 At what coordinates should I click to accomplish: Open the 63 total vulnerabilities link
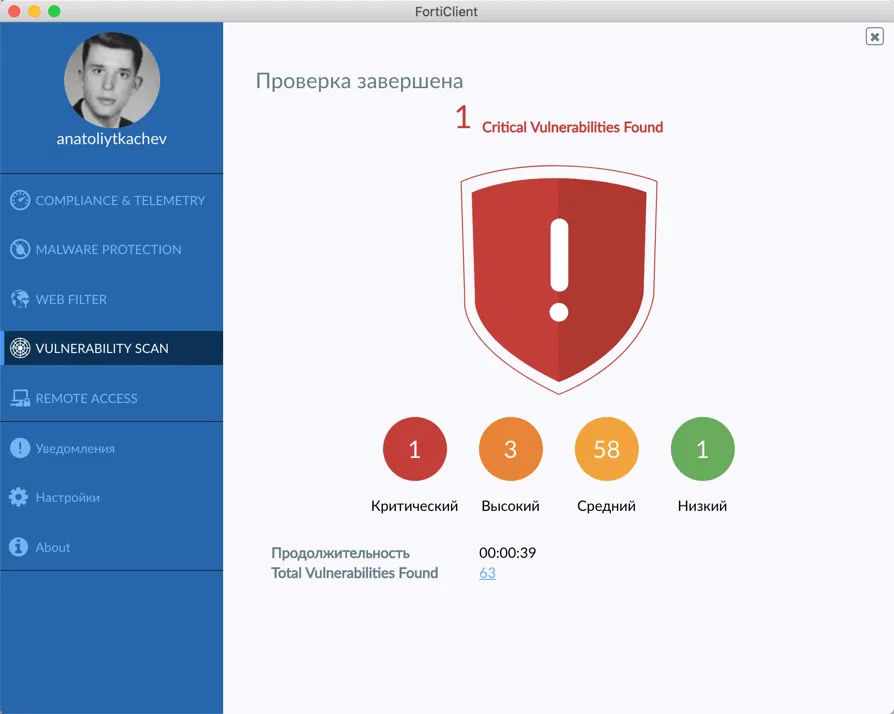487,573
